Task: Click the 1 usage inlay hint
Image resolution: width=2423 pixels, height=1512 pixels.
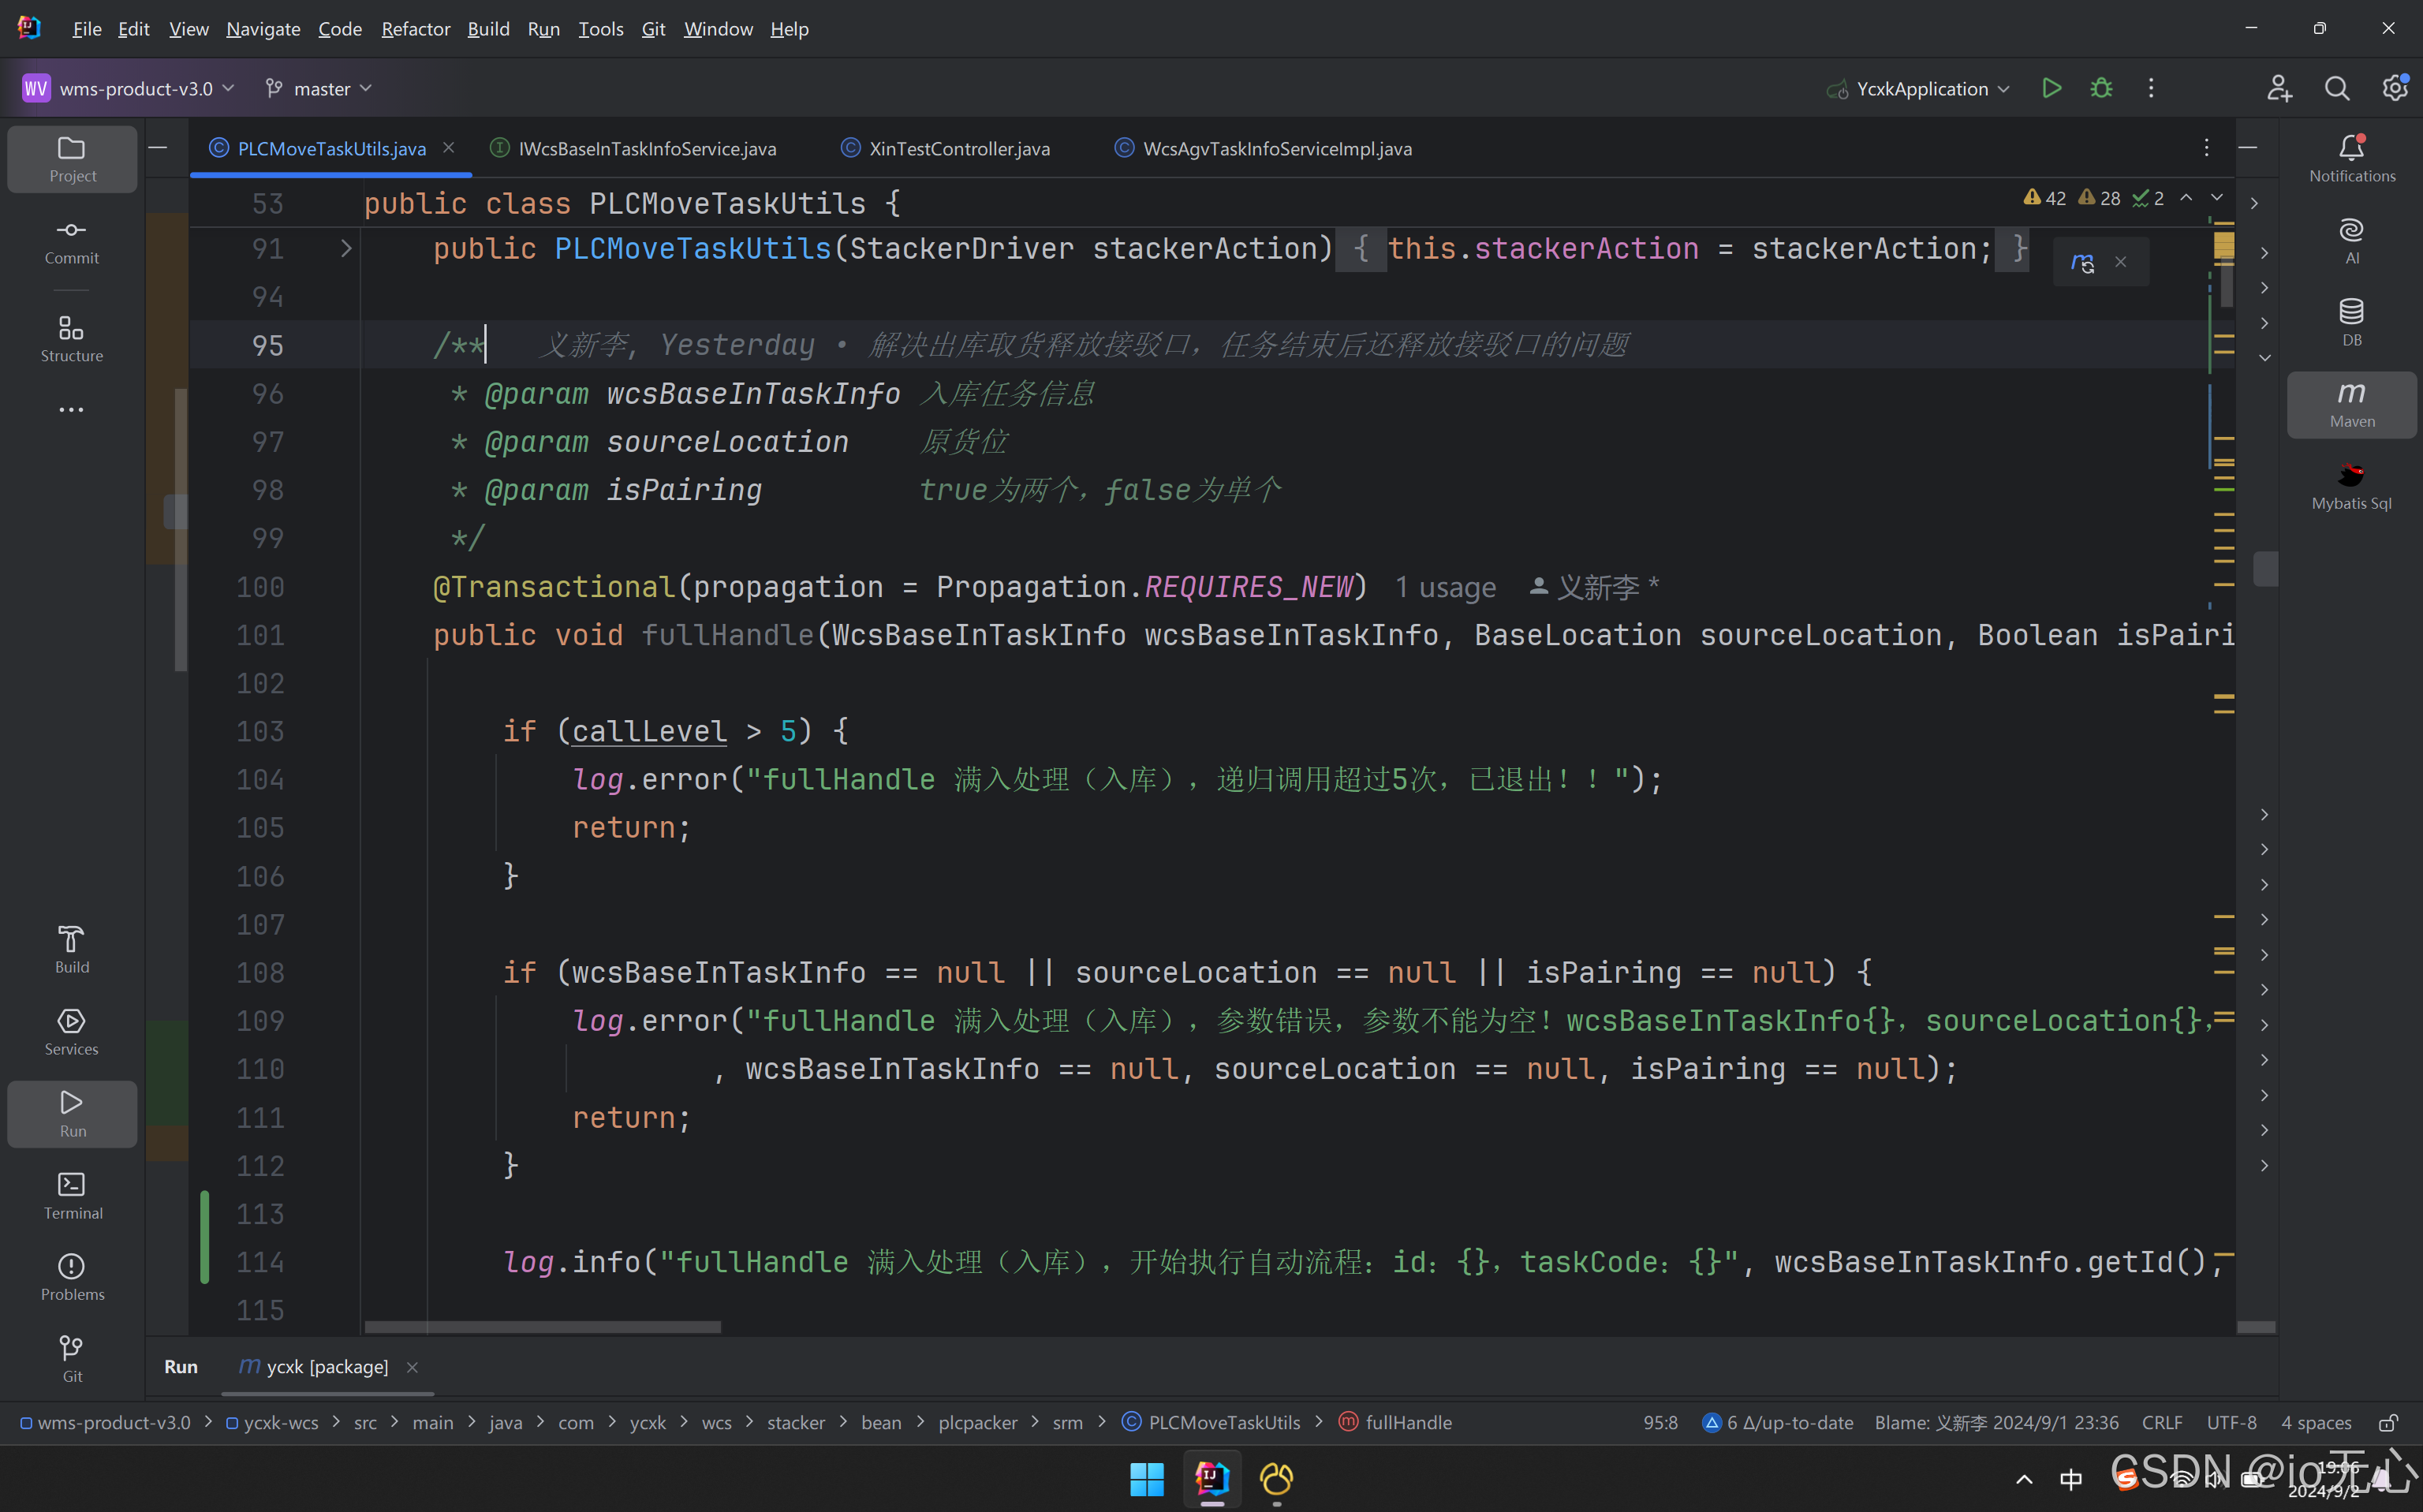Action: click(1445, 587)
